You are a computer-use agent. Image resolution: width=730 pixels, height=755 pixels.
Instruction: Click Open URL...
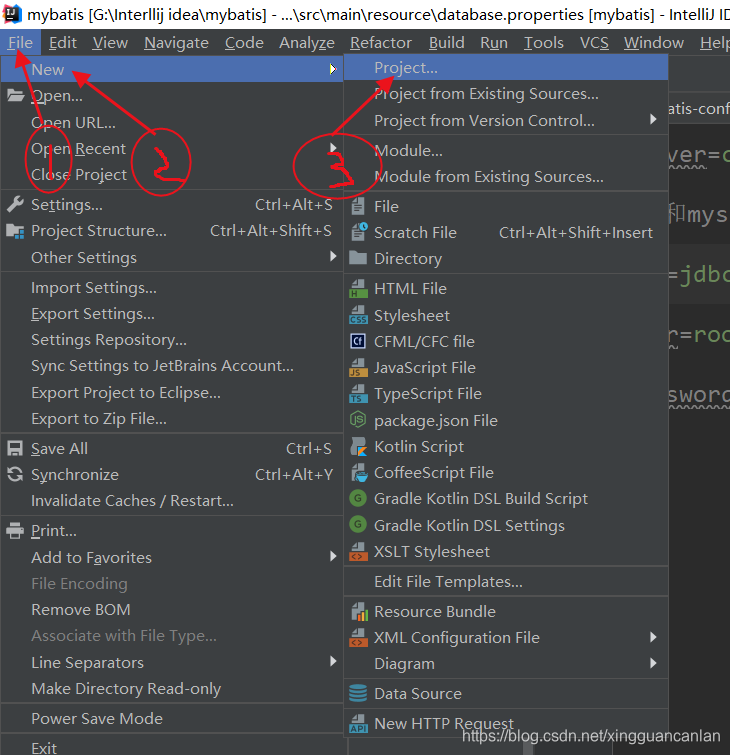coord(172,123)
